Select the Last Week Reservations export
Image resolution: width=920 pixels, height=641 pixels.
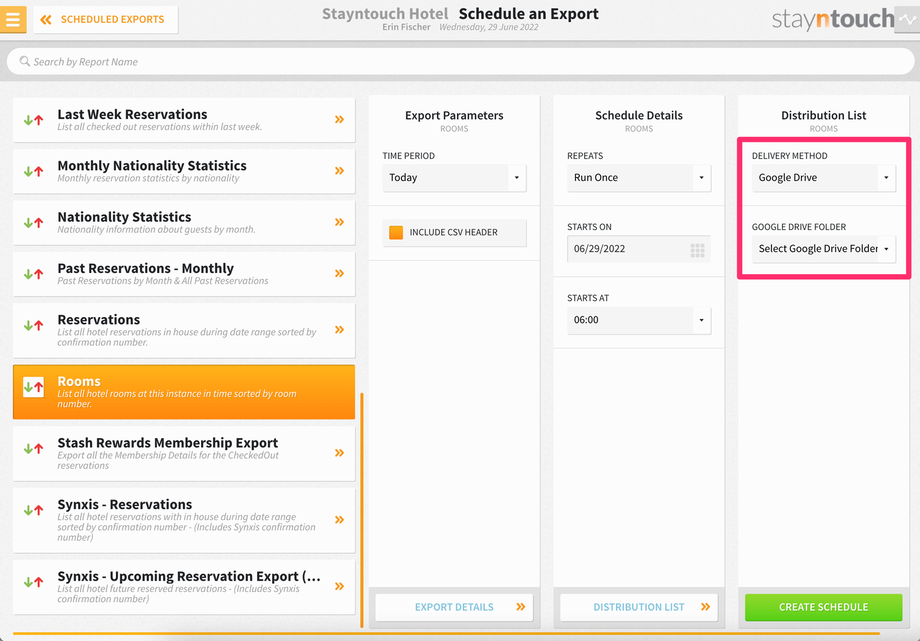pos(184,120)
